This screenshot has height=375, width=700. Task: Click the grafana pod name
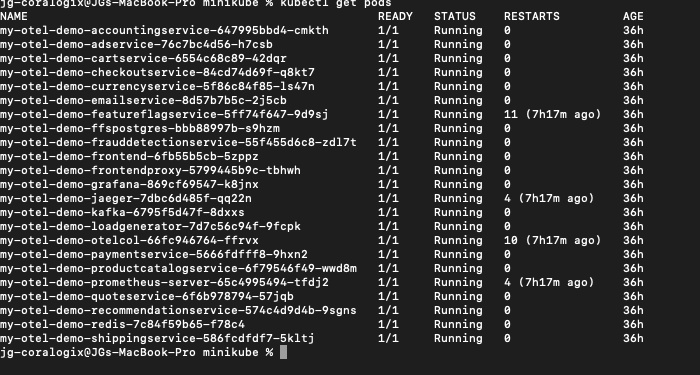coord(129,184)
